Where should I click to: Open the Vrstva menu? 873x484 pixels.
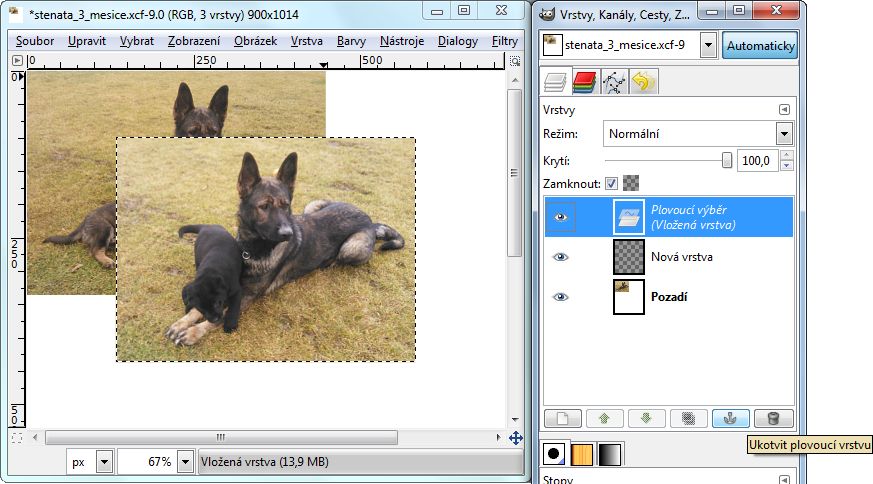[307, 41]
